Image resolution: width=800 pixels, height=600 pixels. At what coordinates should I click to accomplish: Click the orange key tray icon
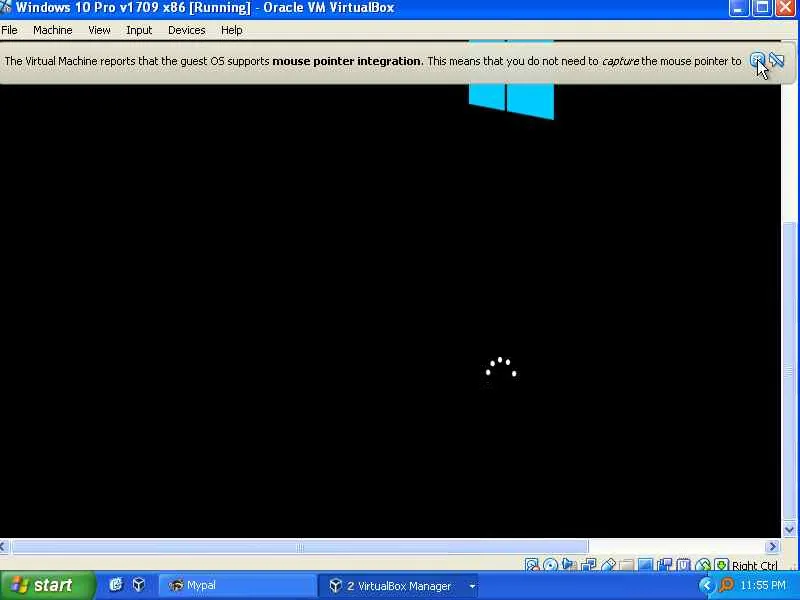(726, 585)
